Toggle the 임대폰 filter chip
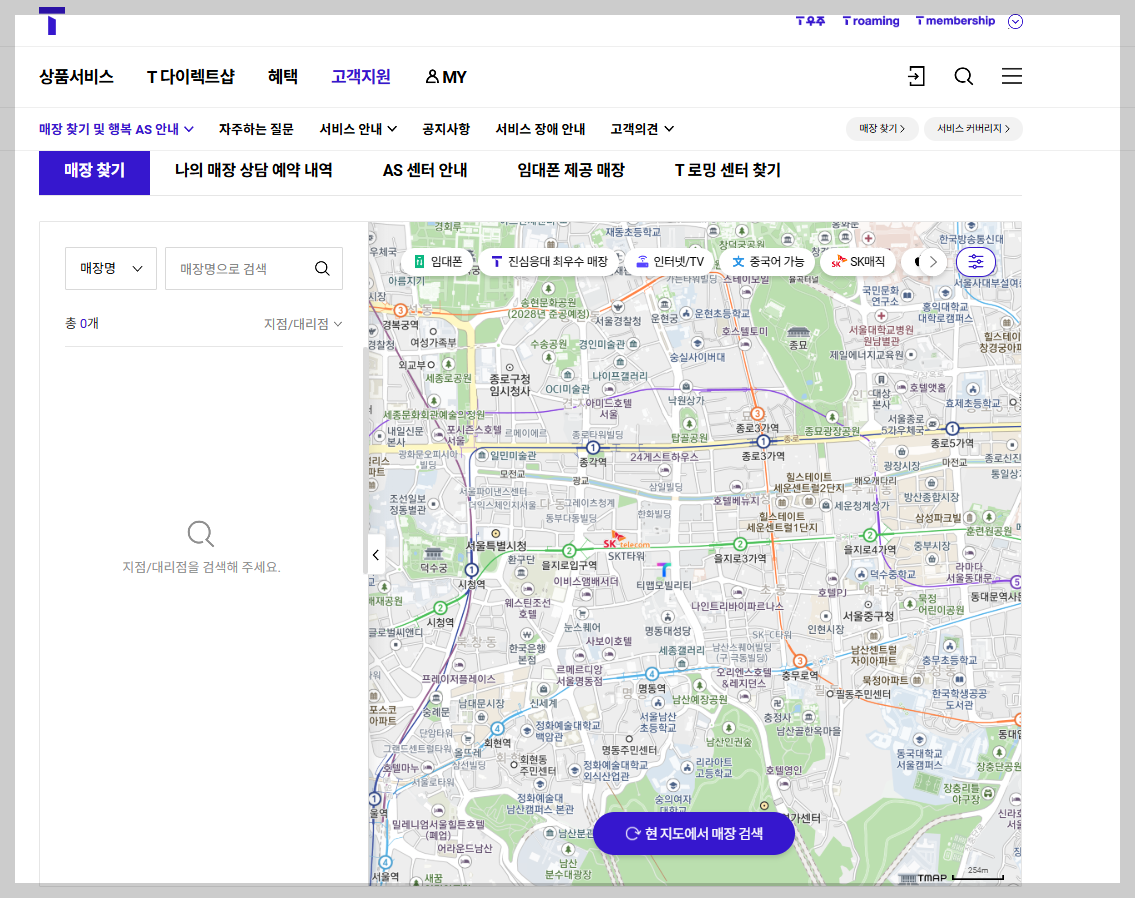 pos(438,262)
